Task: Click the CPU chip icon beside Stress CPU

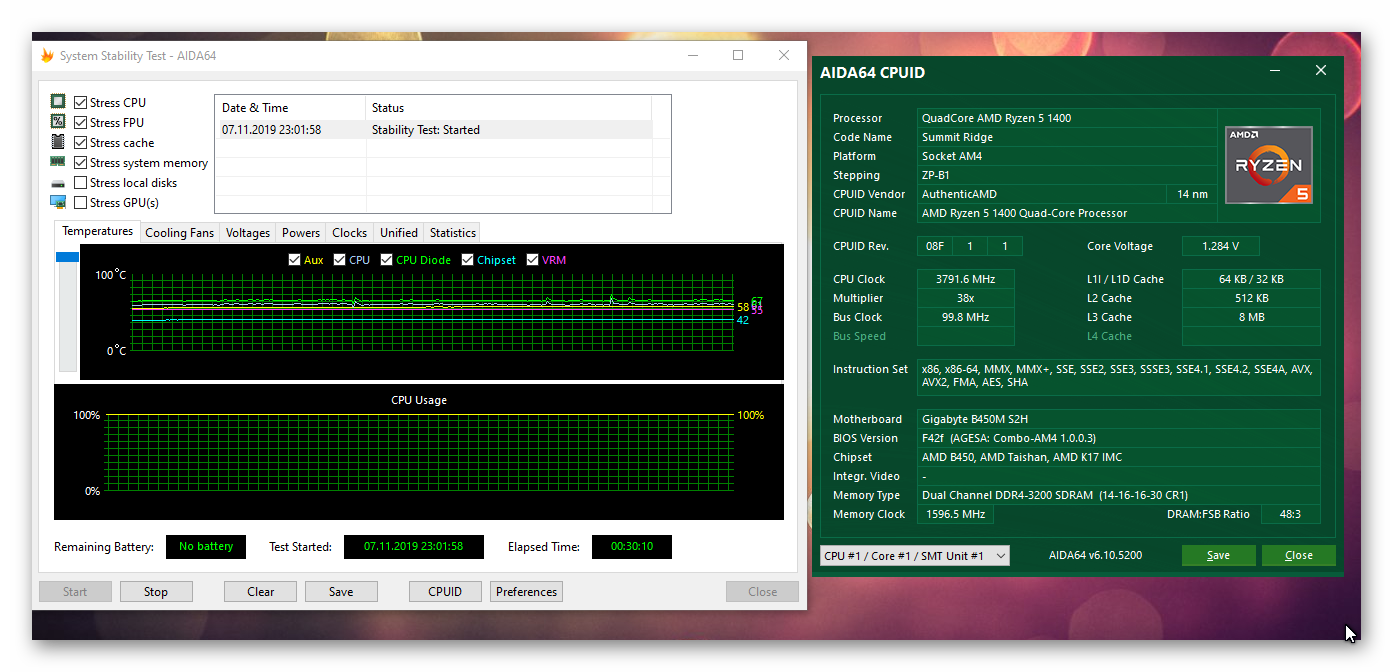Action: coord(58,102)
